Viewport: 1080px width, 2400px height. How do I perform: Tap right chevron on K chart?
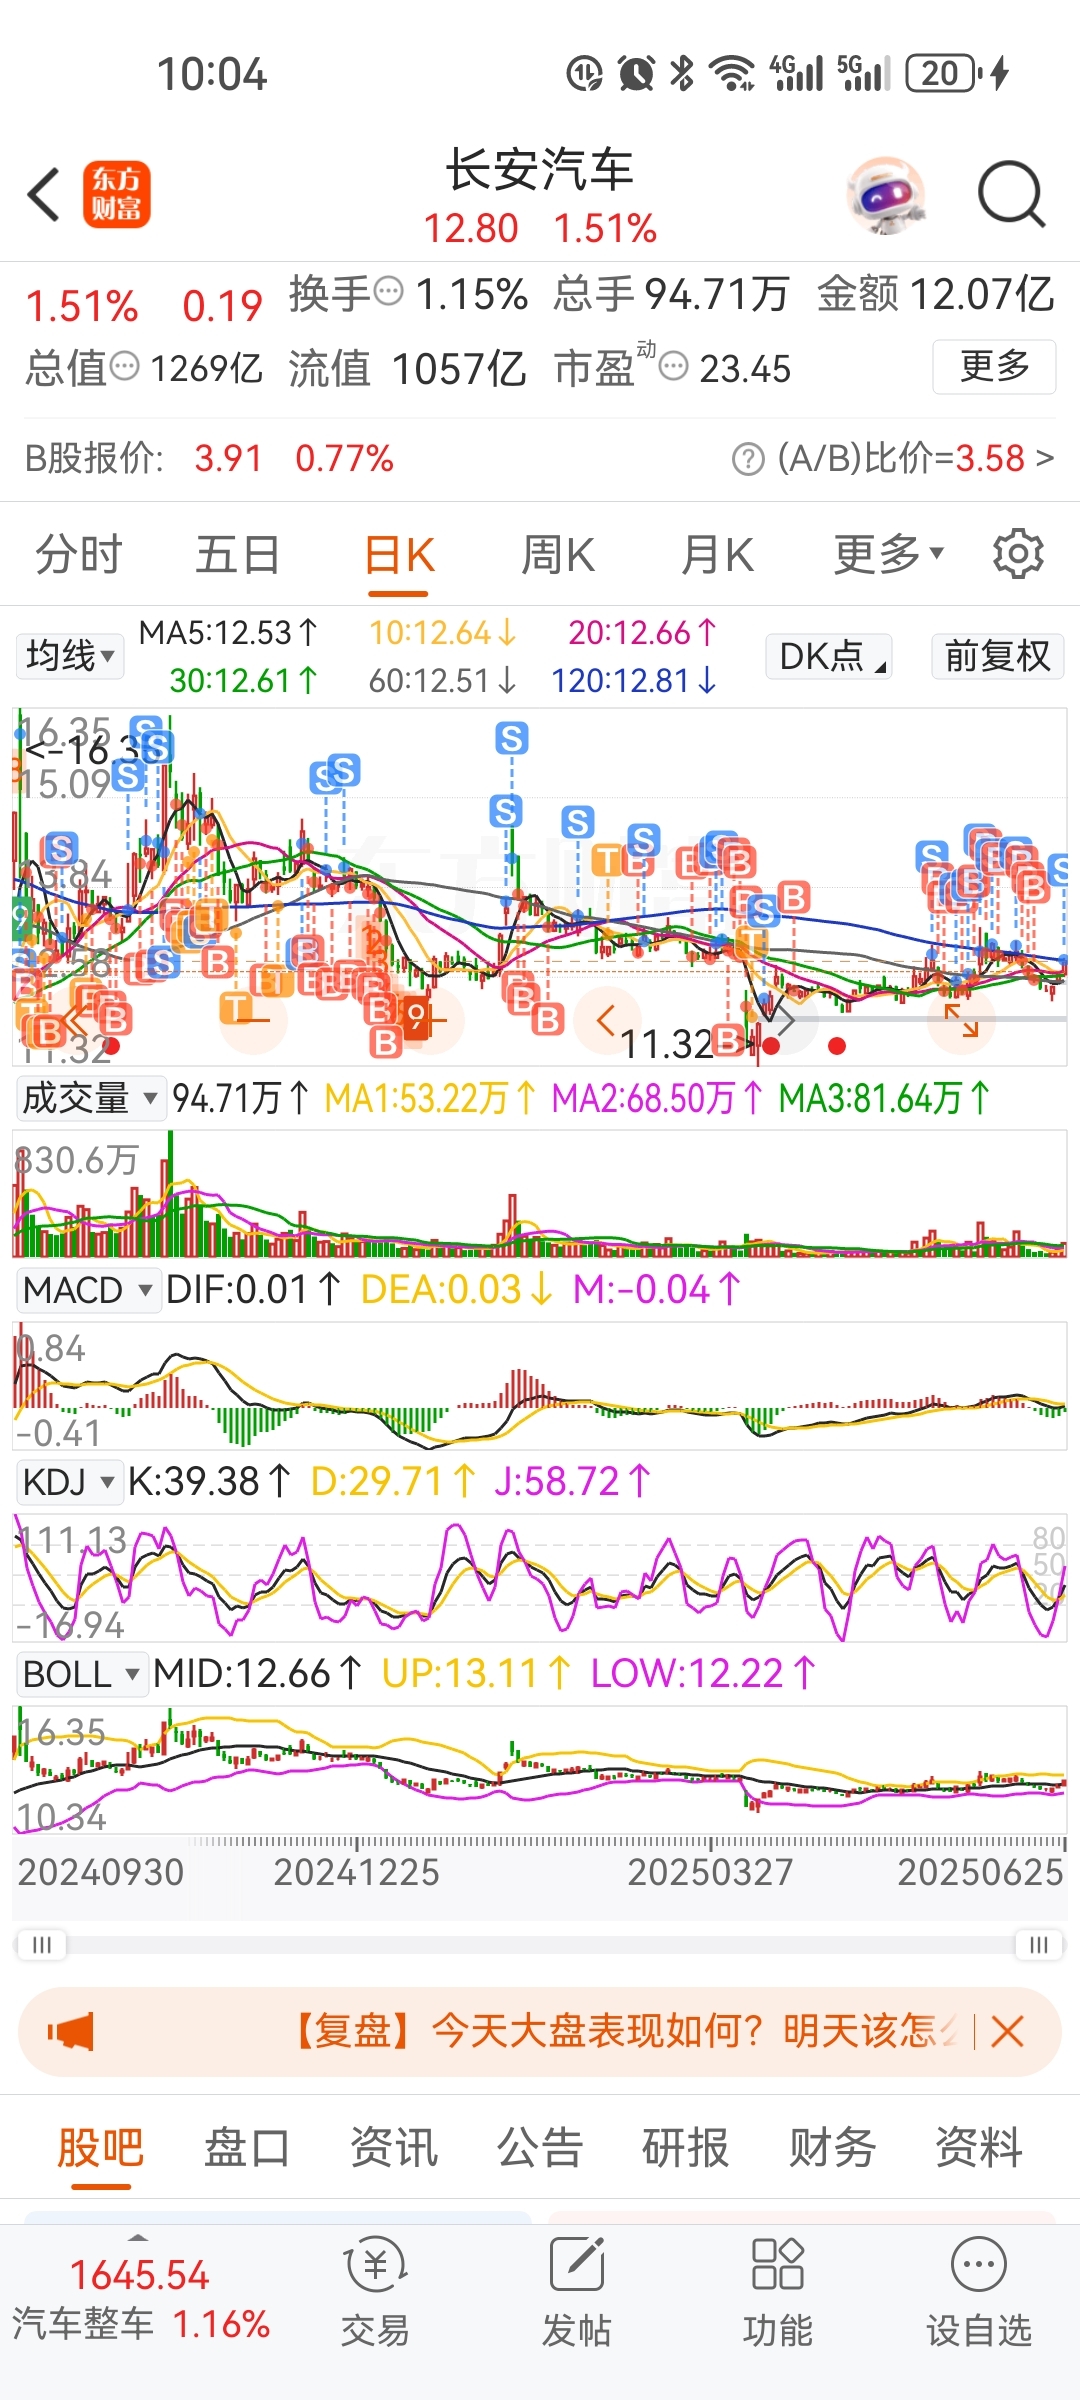(x=785, y=1021)
